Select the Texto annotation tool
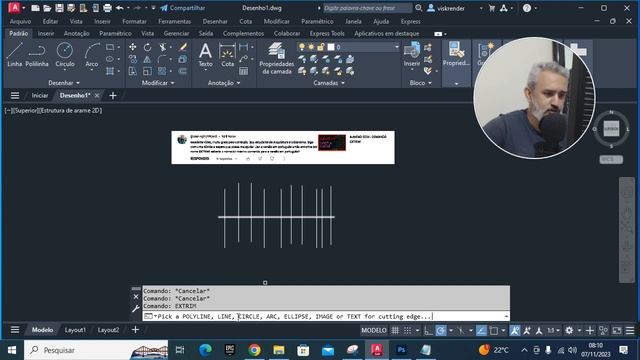This screenshot has width=640, height=360. (x=205, y=55)
